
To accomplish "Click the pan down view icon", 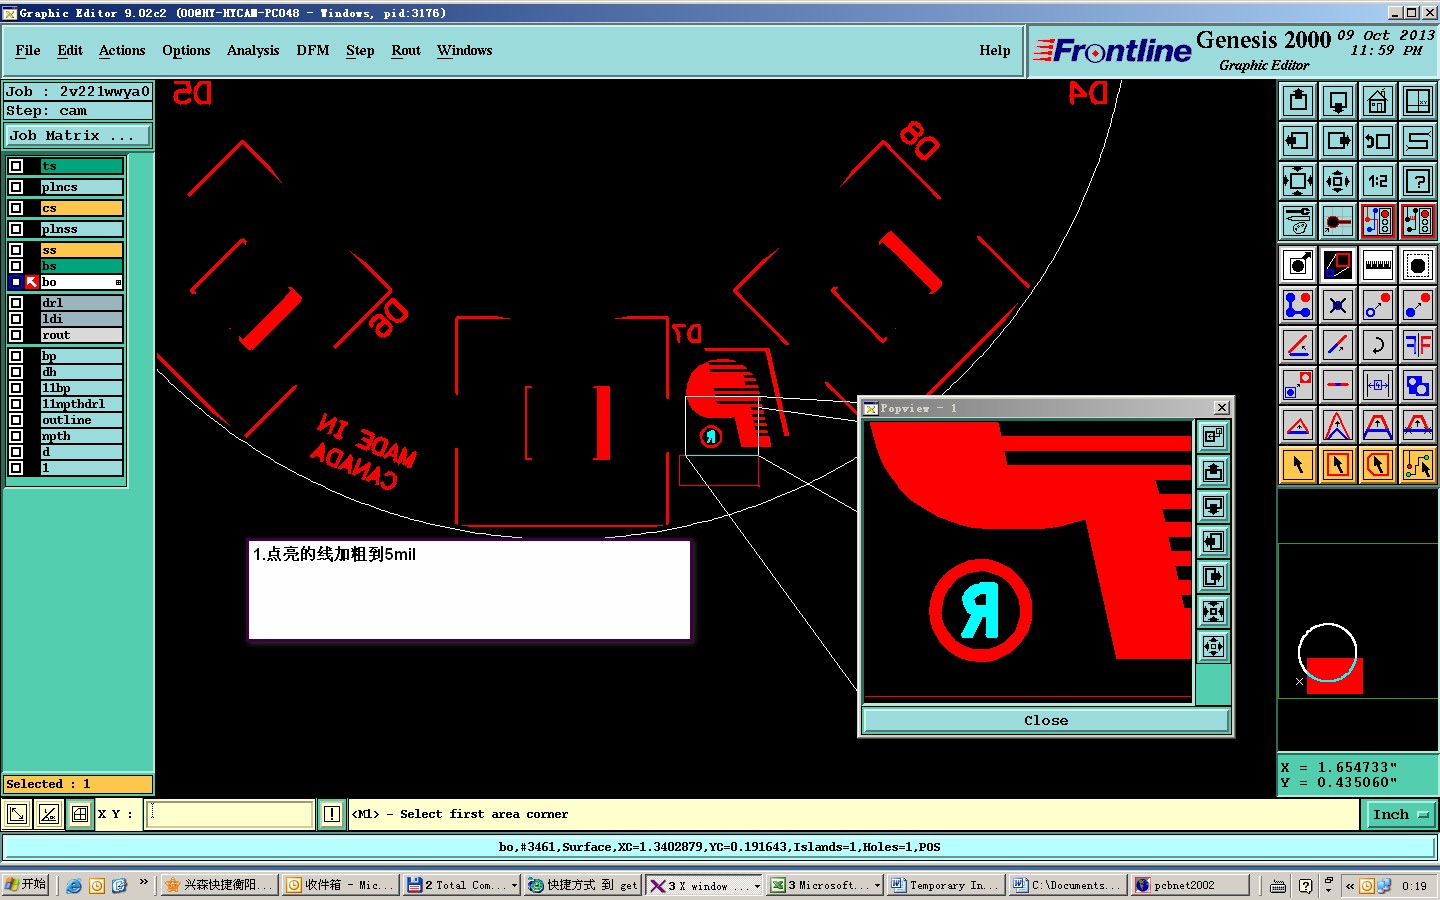I will tap(1338, 101).
